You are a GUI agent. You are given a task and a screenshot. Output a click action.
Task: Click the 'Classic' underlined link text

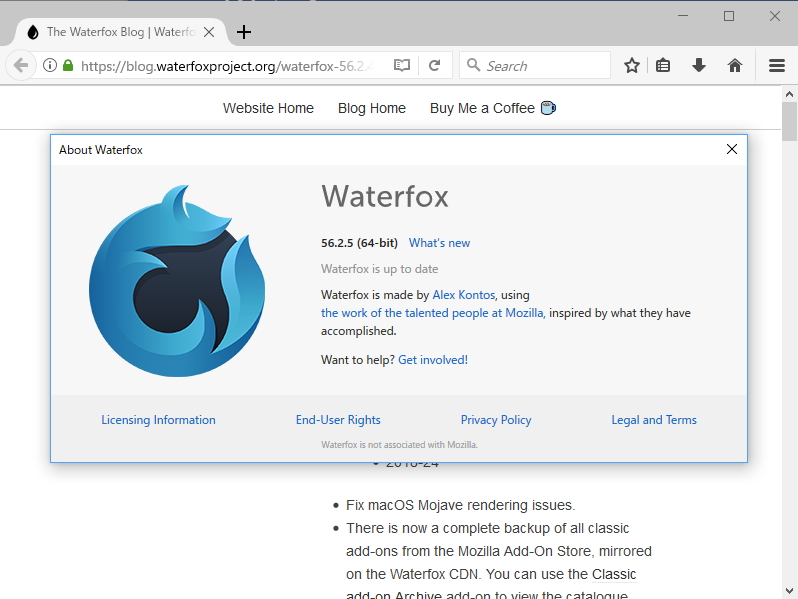click(x=614, y=574)
